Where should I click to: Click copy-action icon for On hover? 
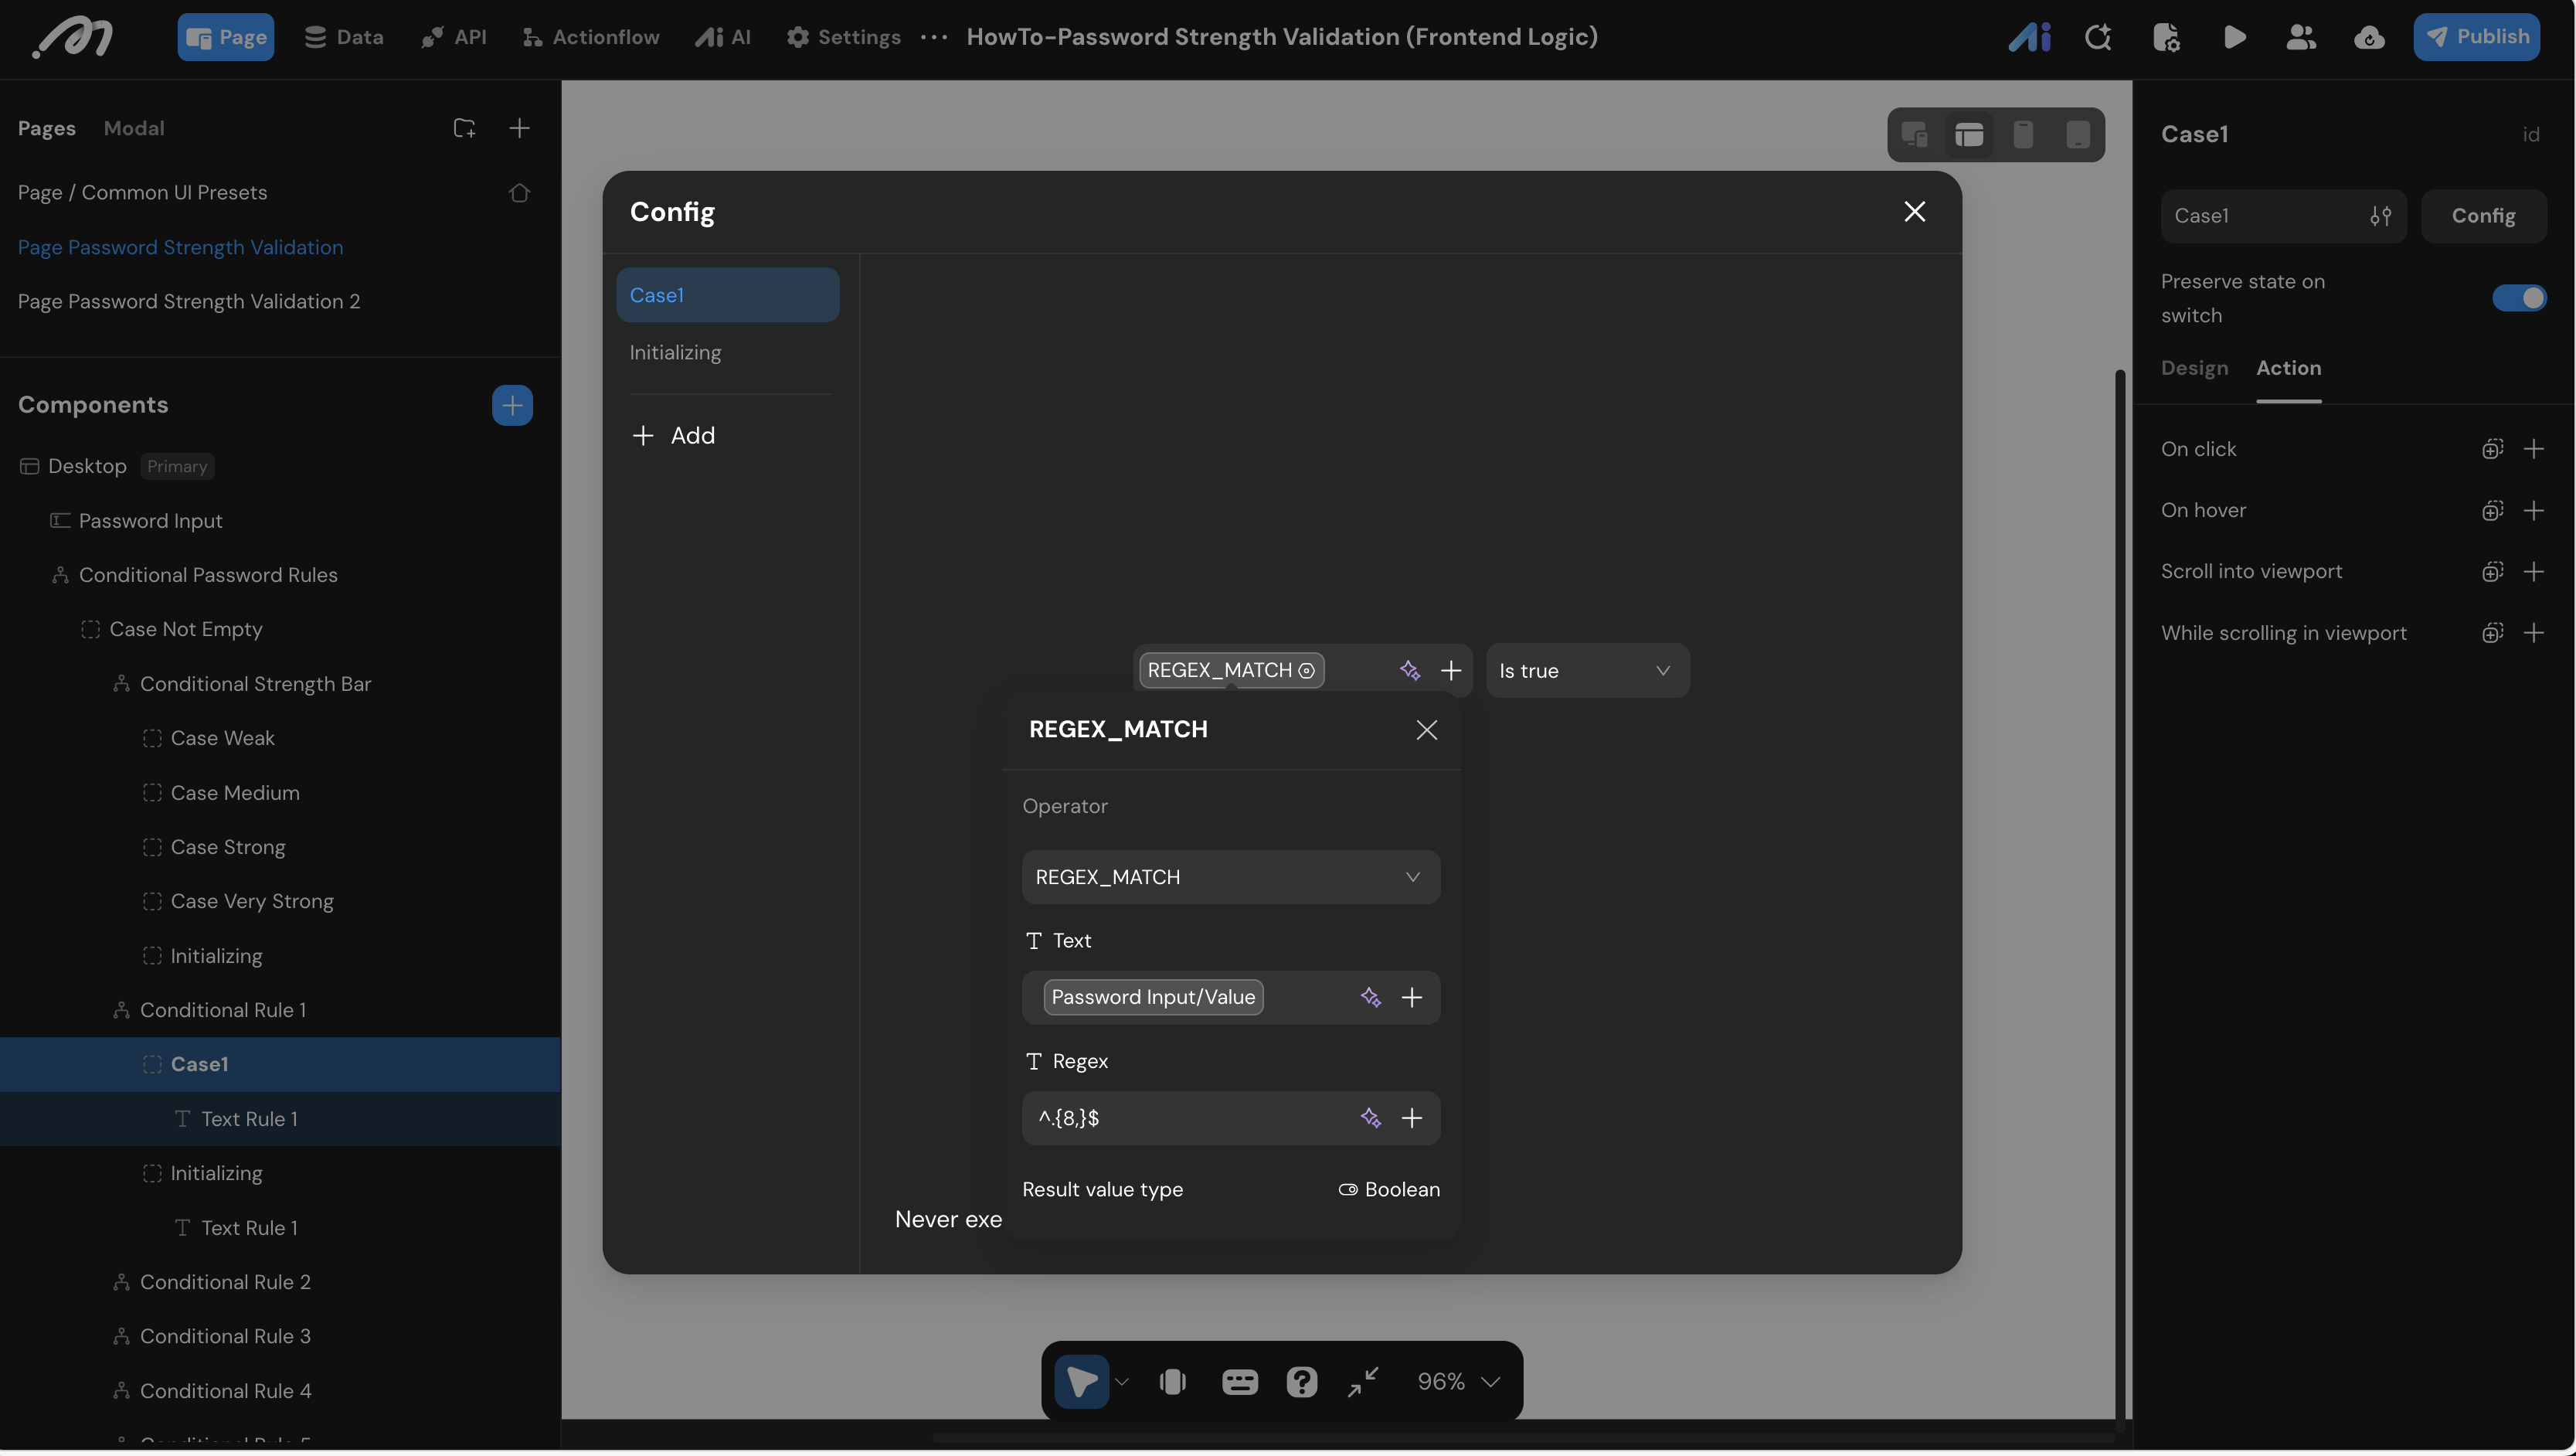pyautogui.click(x=2492, y=510)
